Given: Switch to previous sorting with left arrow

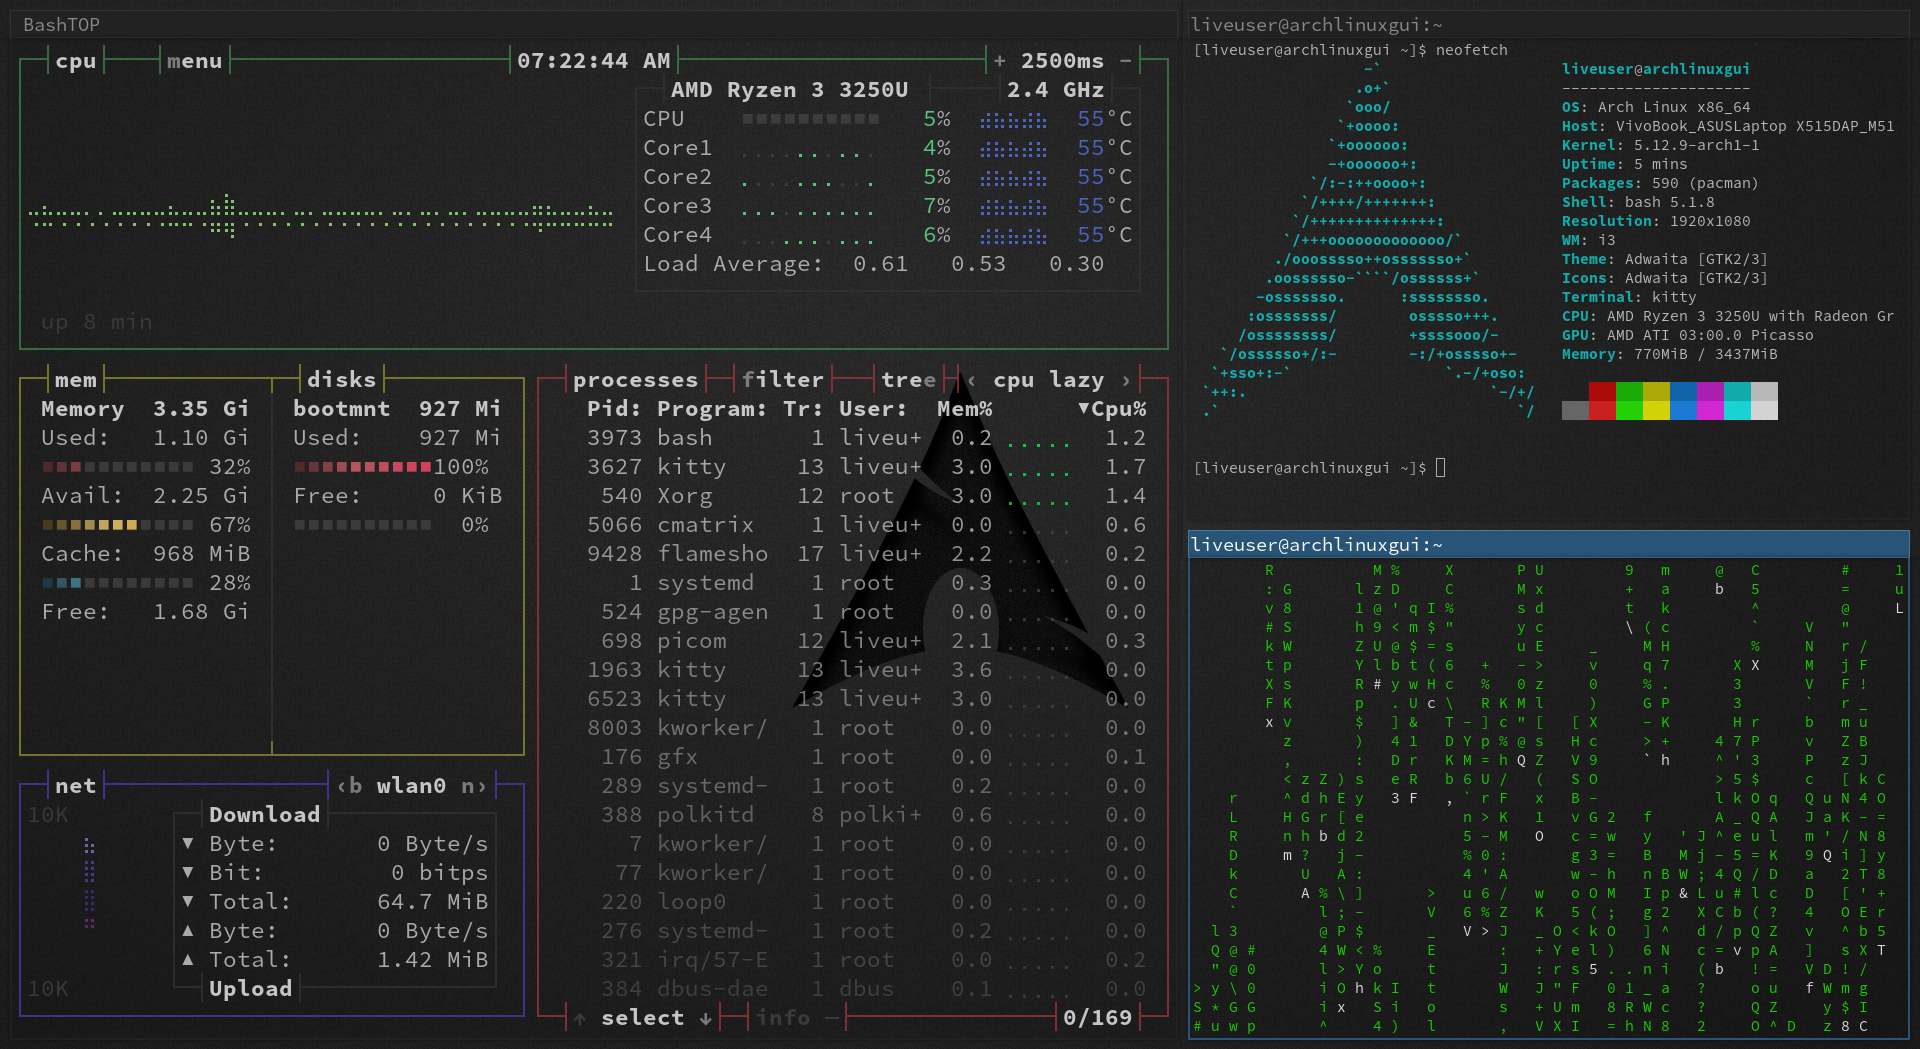Looking at the screenshot, I should pos(971,379).
